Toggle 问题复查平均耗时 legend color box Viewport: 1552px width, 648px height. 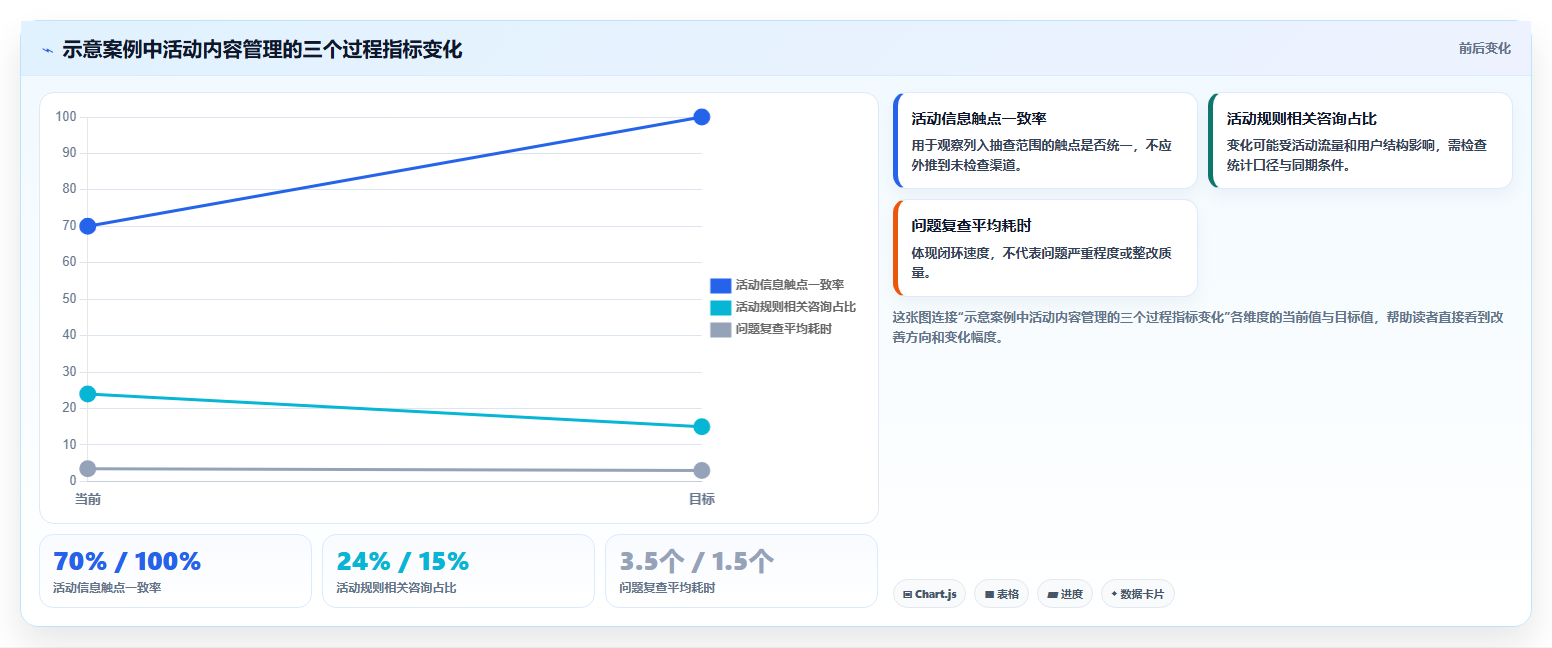pyautogui.click(x=721, y=329)
